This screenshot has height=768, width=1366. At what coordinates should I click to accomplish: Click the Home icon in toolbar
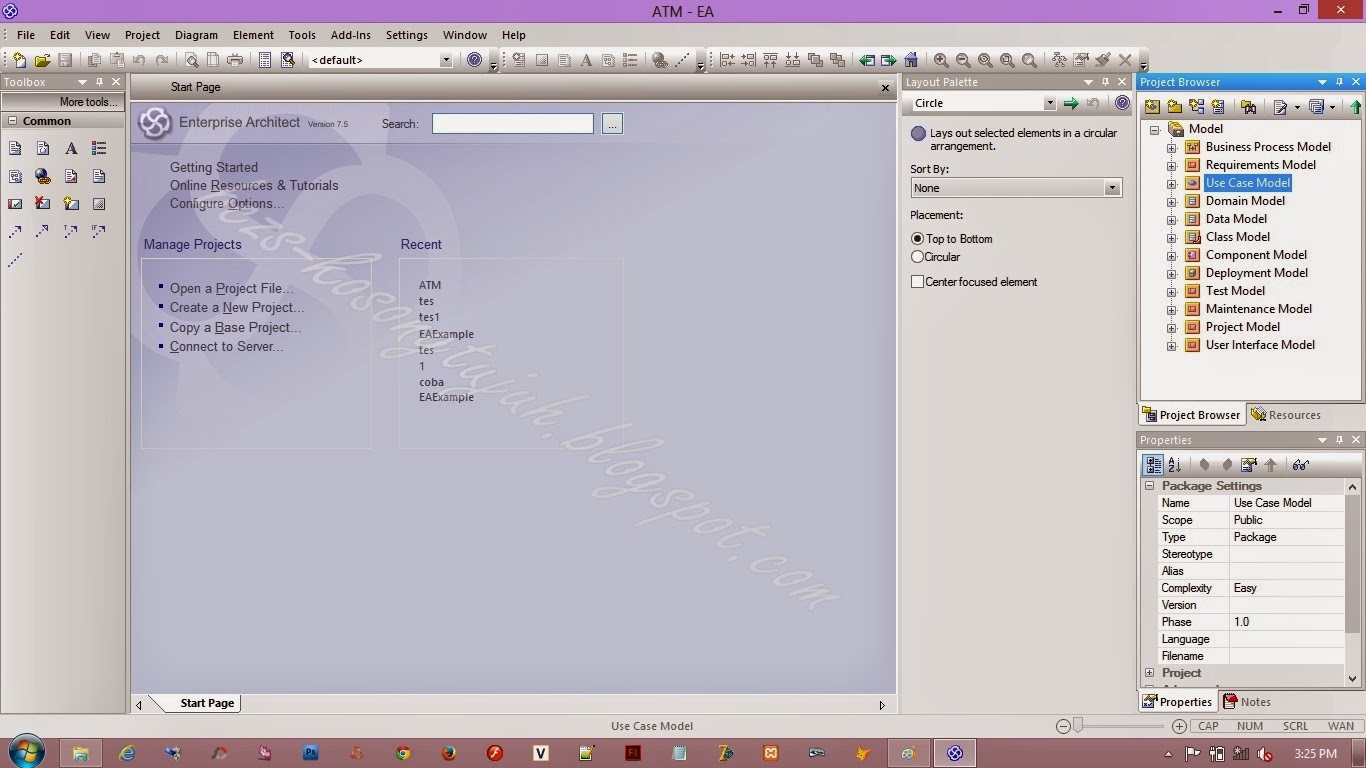pyautogui.click(x=911, y=60)
